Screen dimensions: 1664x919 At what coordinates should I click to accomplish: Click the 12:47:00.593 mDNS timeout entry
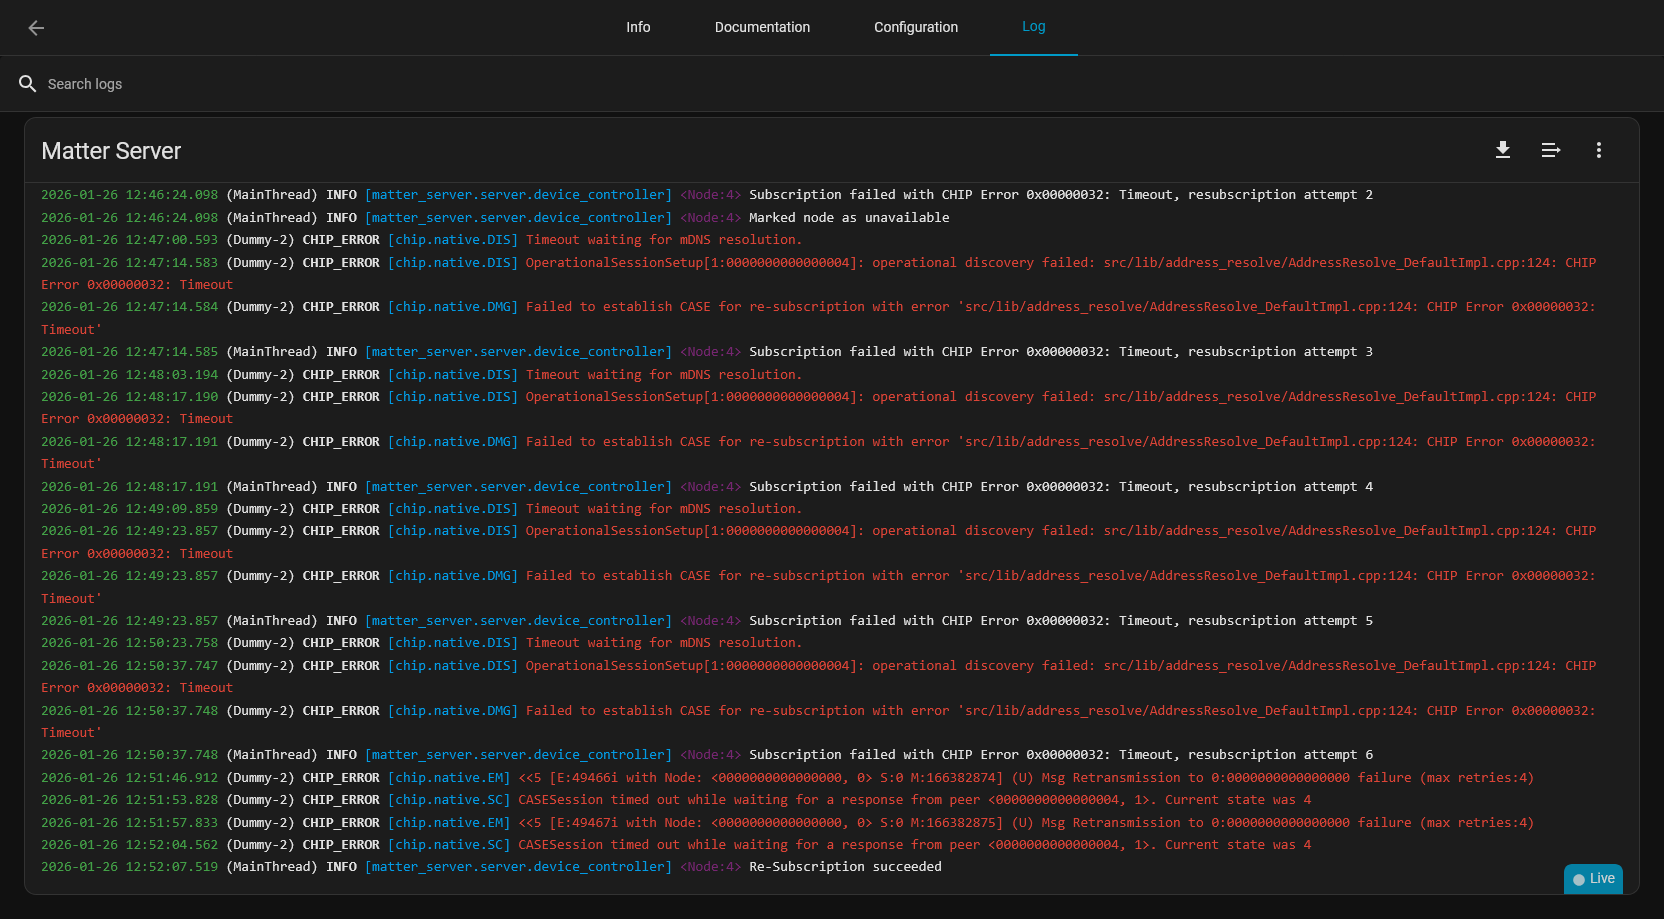click(663, 240)
